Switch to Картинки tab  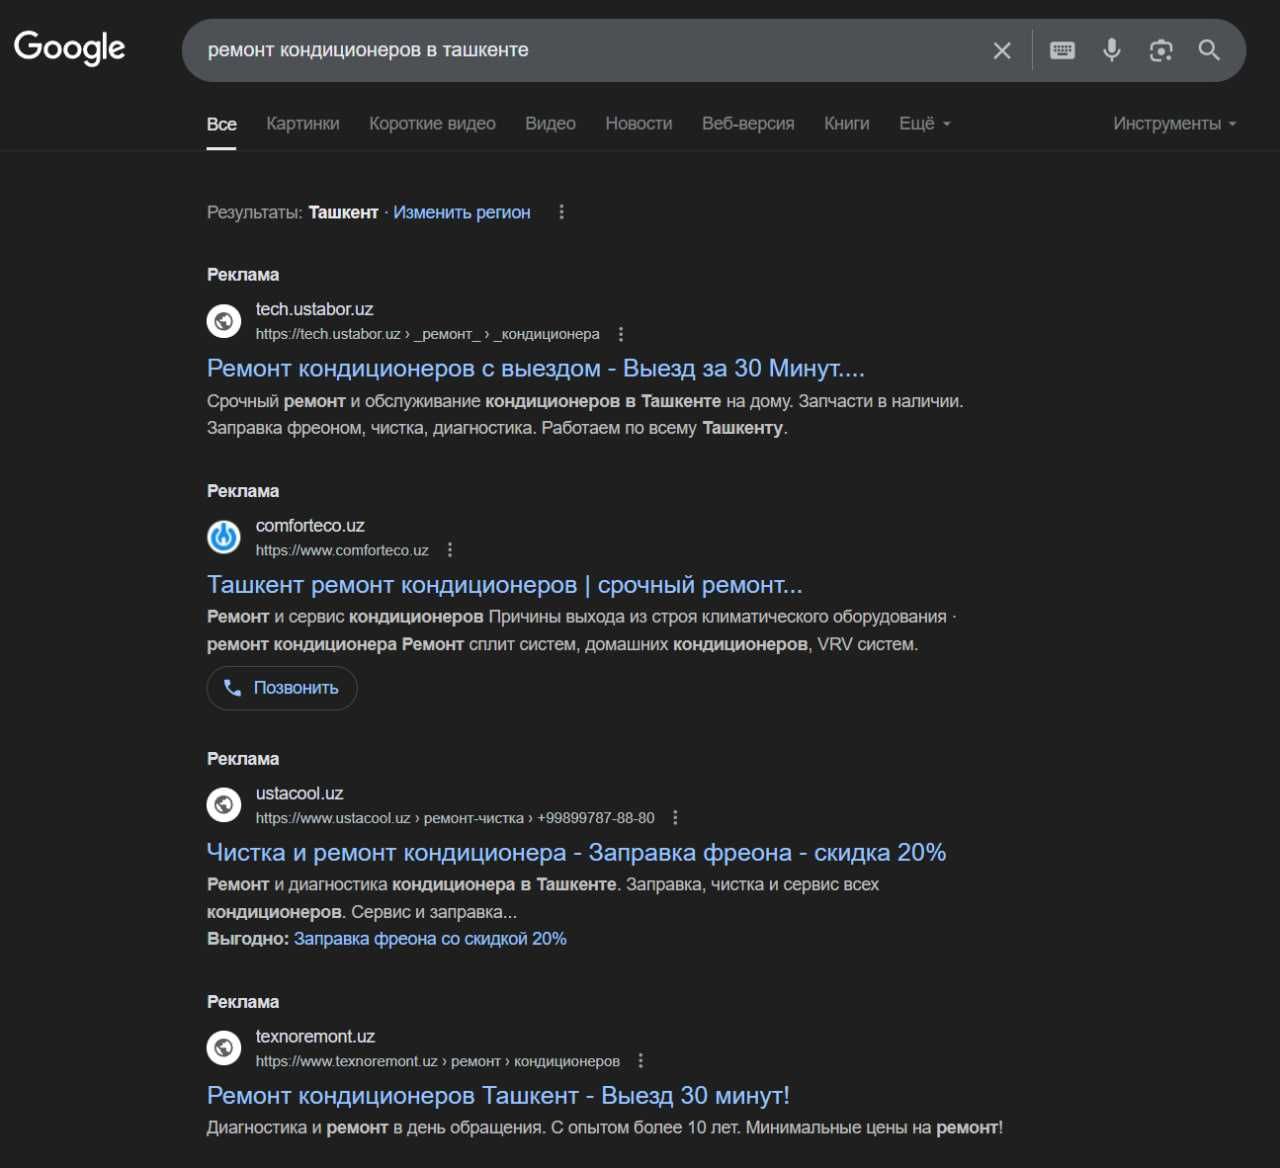pos(303,124)
